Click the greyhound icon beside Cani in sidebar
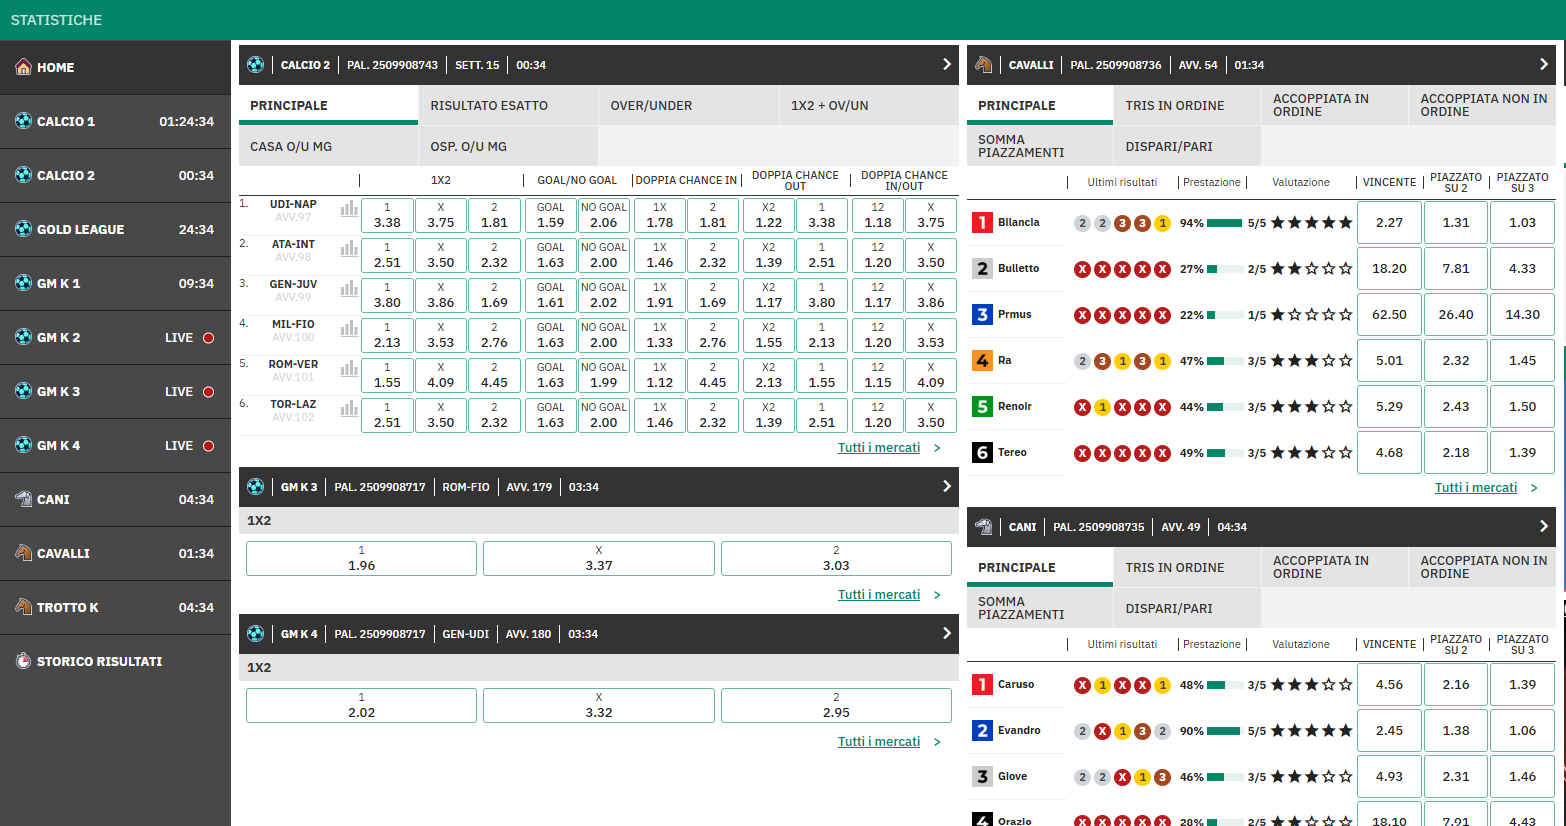This screenshot has height=826, width=1566. point(23,499)
